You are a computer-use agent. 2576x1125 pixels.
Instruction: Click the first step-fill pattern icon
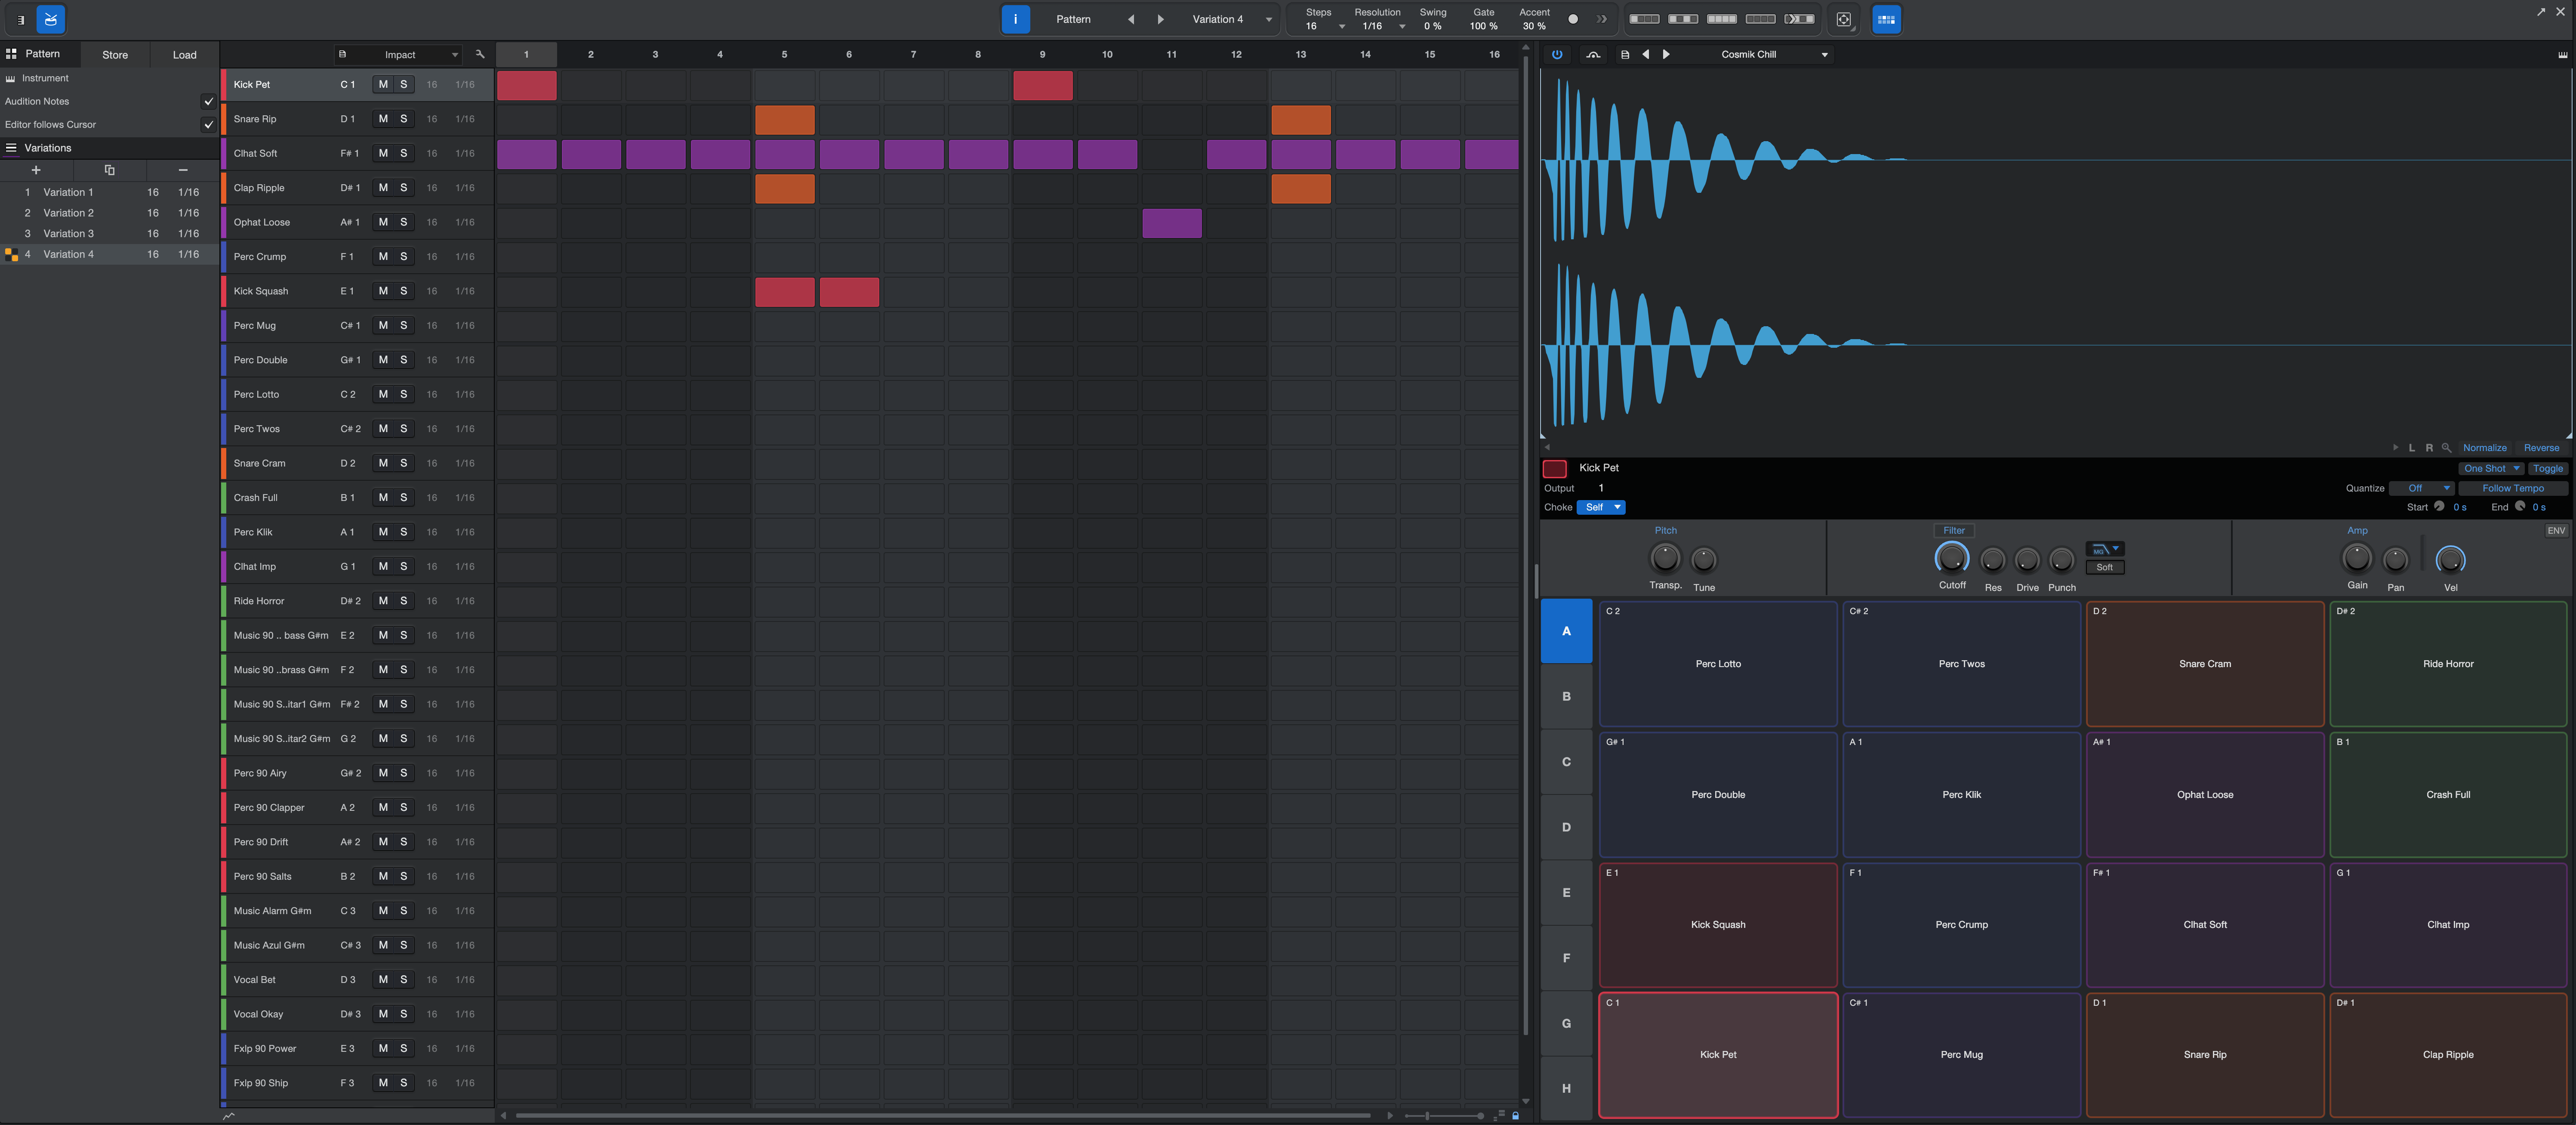(x=1645, y=19)
